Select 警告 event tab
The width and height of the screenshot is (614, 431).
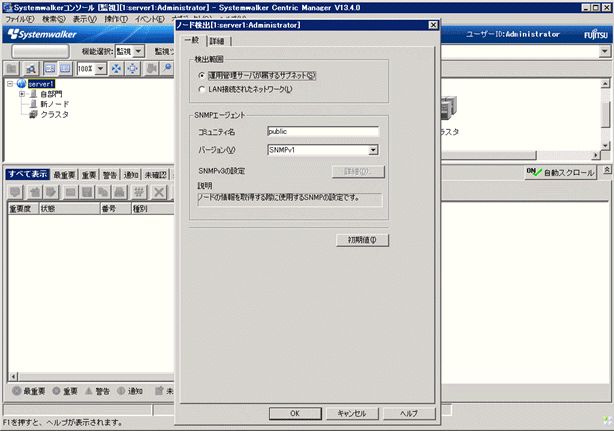(x=110, y=175)
